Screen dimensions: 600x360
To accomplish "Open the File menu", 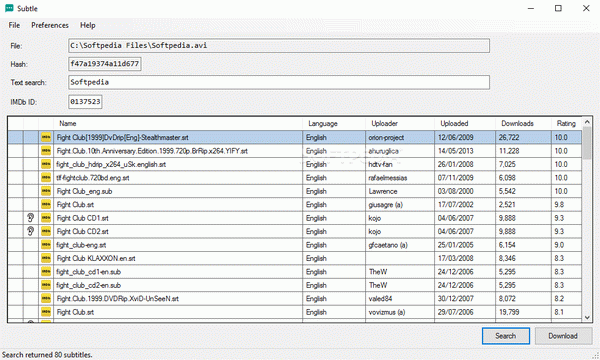I will click(x=14, y=25).
